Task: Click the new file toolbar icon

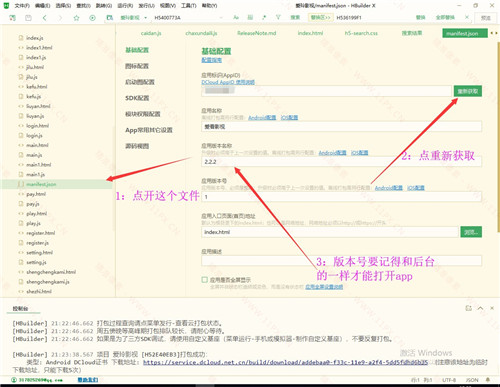Action: click(x=12, y=18)
